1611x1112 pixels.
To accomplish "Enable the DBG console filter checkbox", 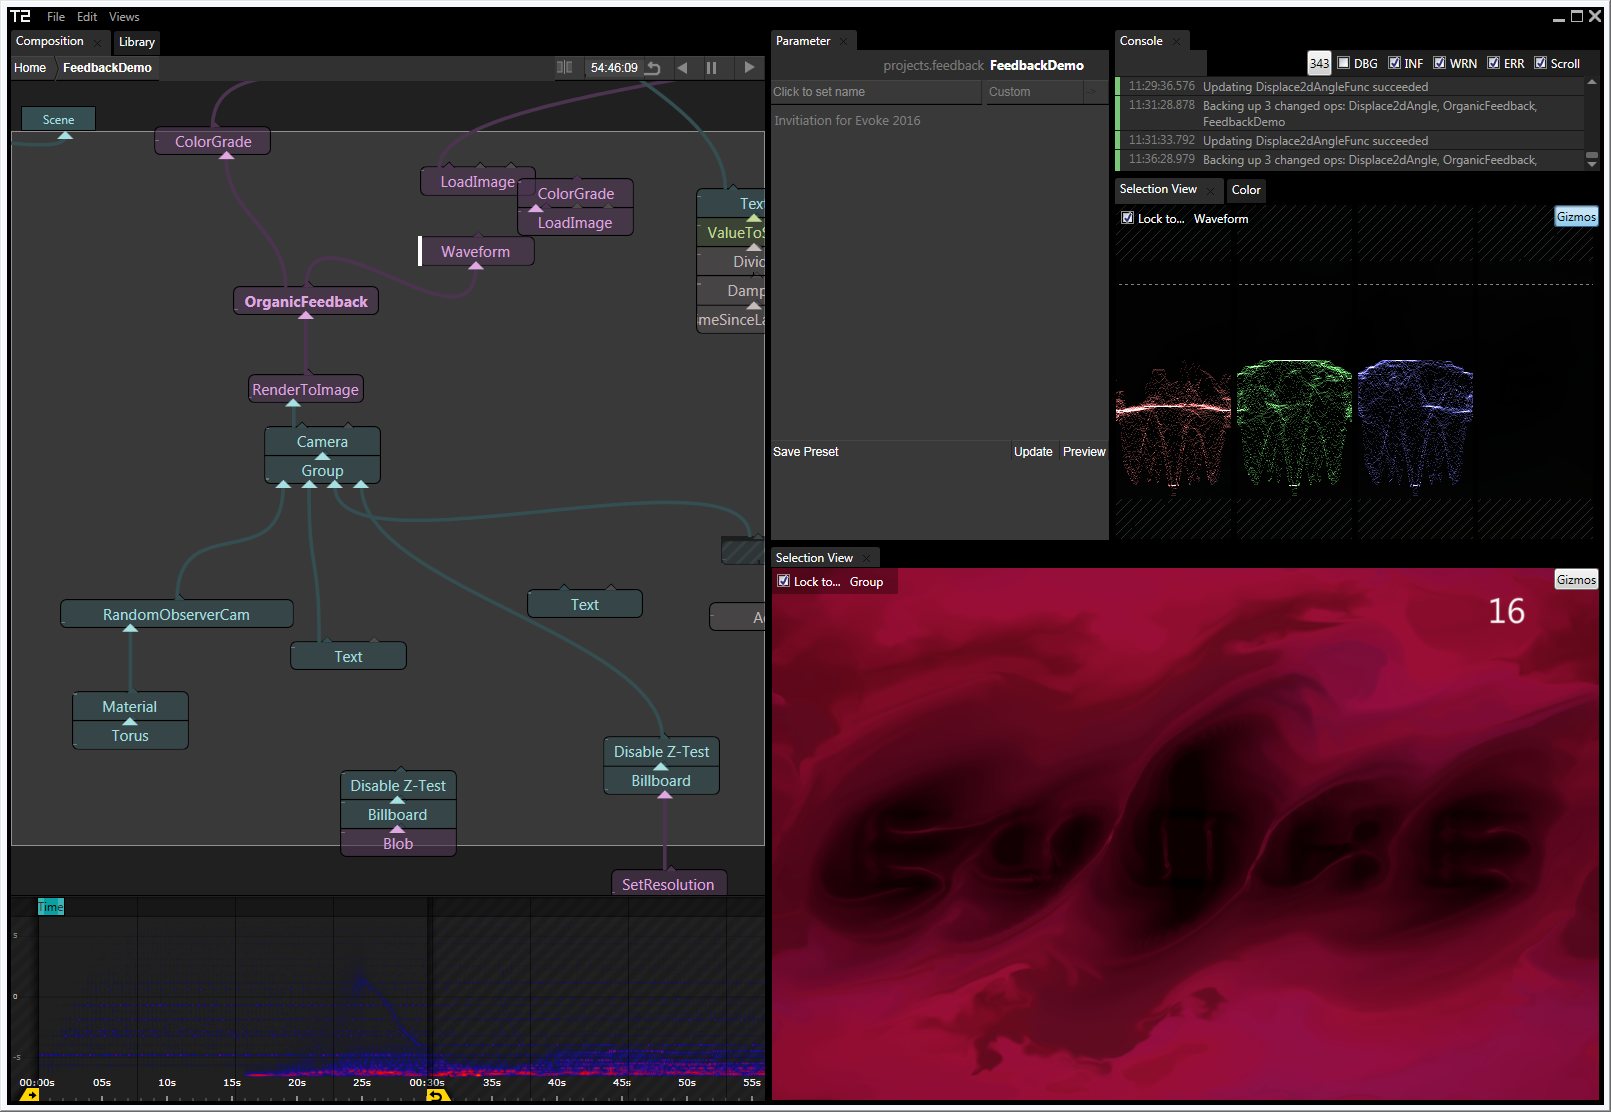I will pyautogui.click(x=1344, y=63).
